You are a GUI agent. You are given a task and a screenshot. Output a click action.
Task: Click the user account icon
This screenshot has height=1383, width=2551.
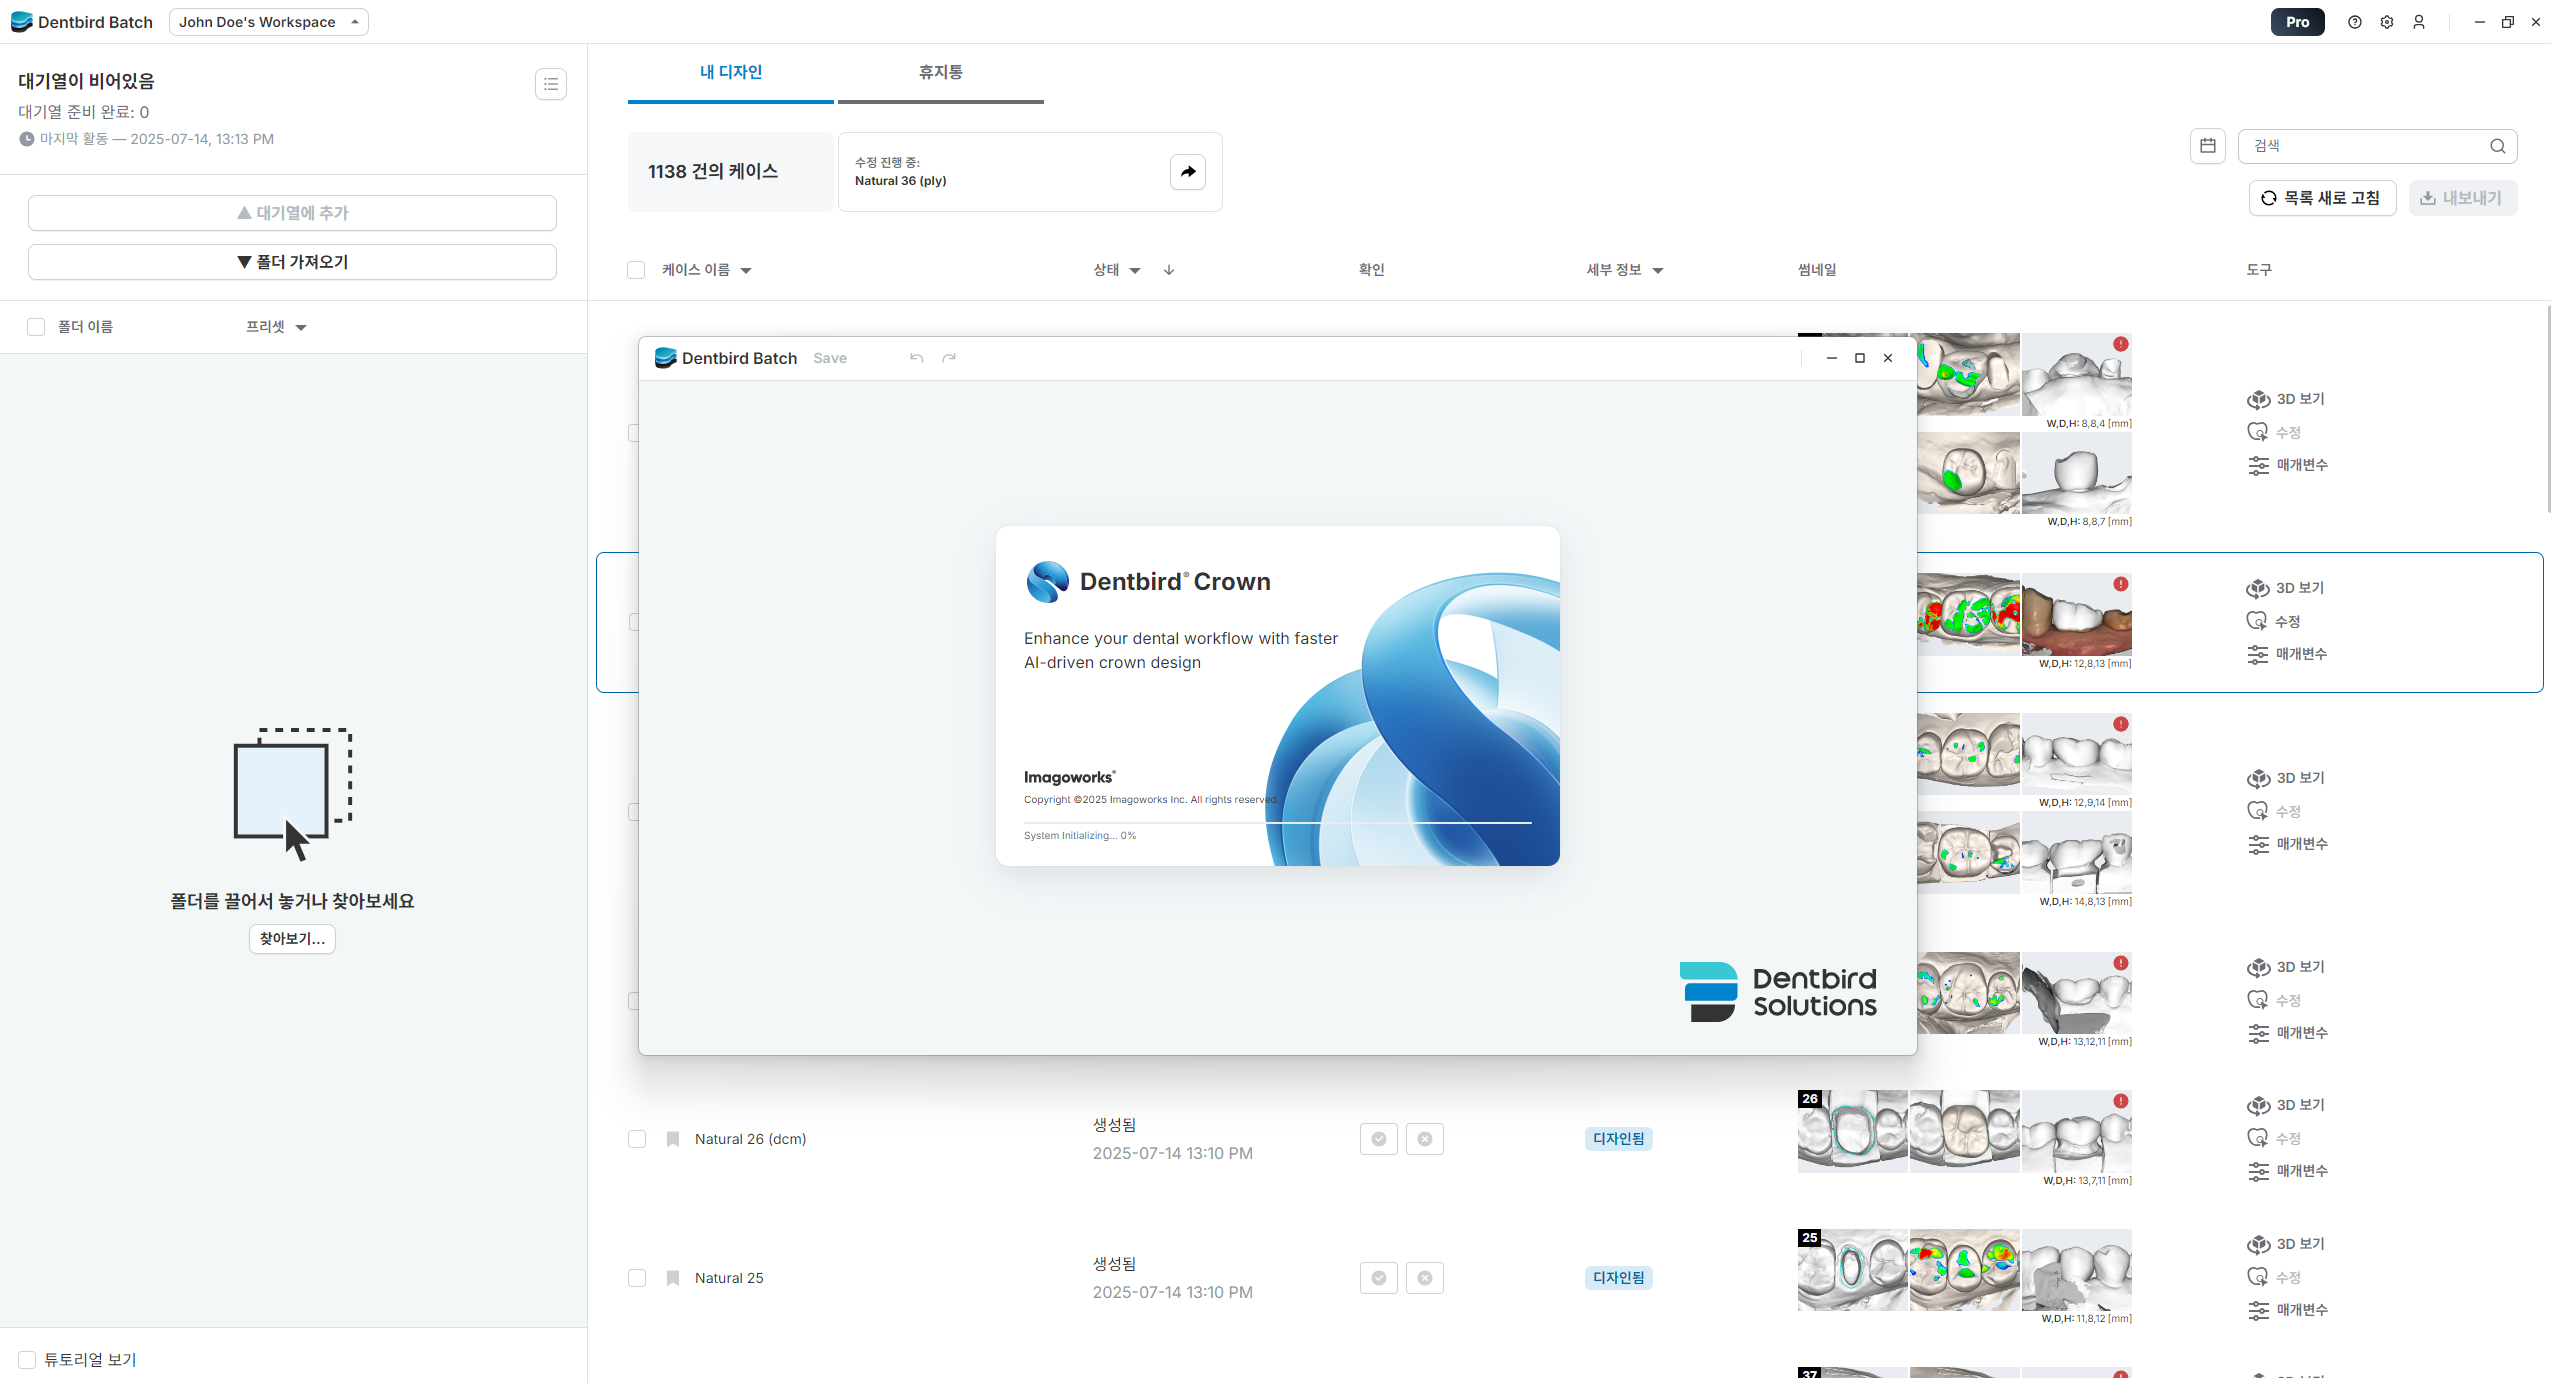2418,22
